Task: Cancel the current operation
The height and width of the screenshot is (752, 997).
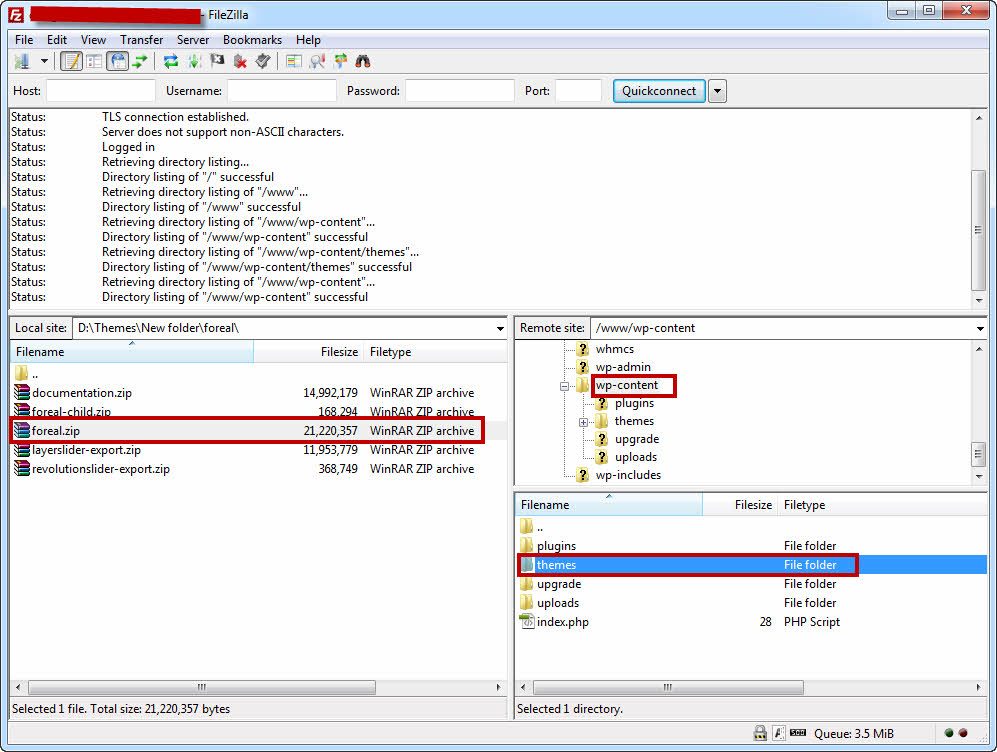Action: tap(217, 61)
